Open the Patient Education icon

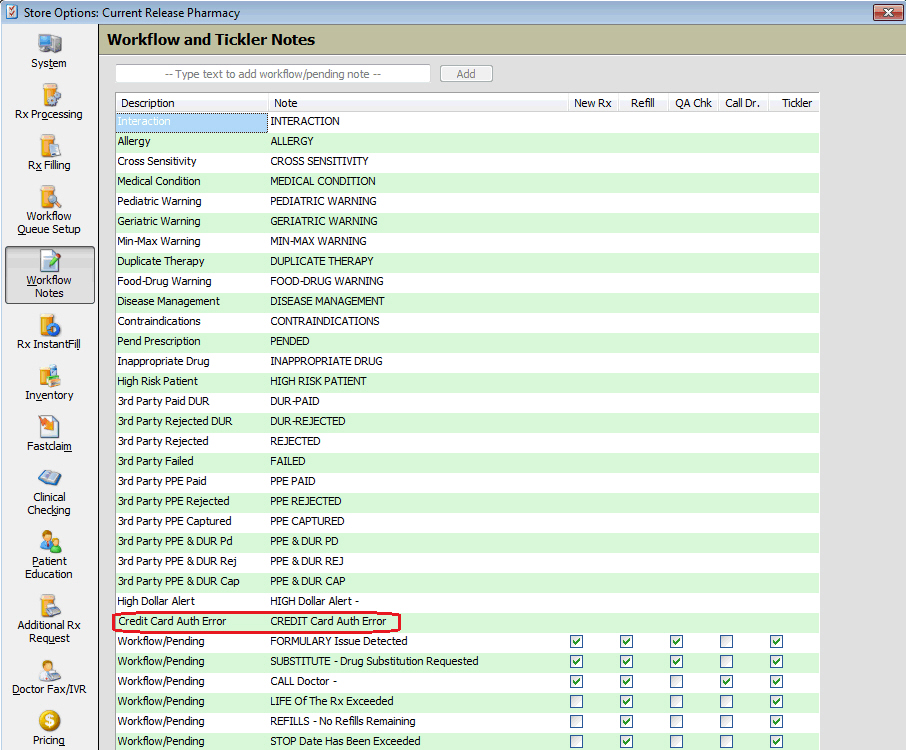pyautogui.click(x=49, y=543)
